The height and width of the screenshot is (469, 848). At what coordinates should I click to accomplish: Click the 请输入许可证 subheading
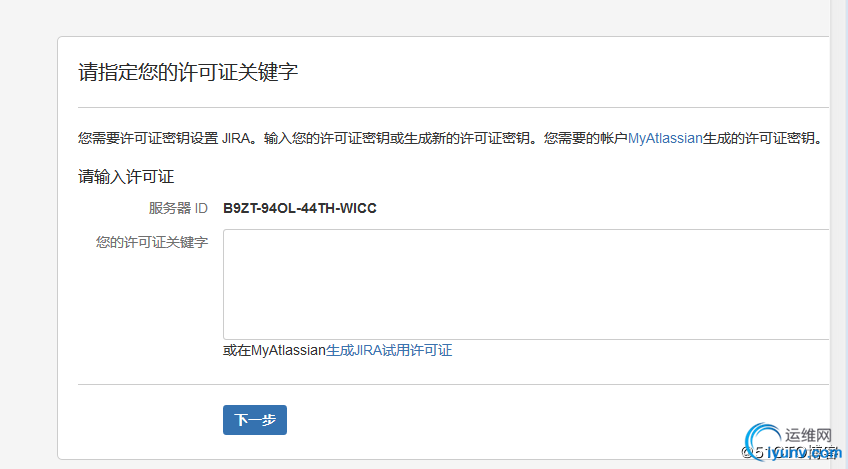pos(126,176)
